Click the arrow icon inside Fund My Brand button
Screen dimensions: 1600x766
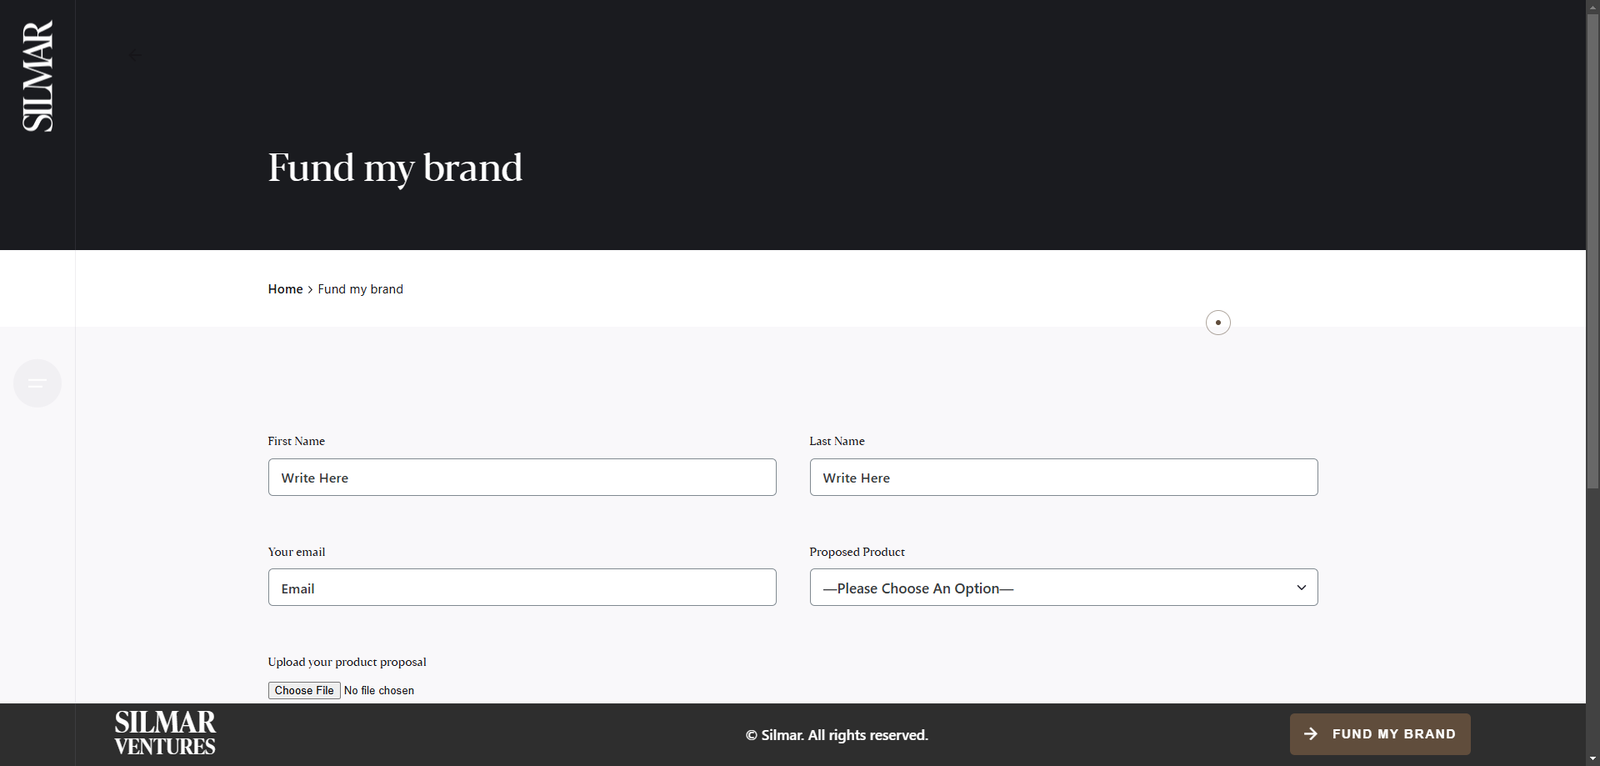pyautogui.click(x=1311, y=734)
